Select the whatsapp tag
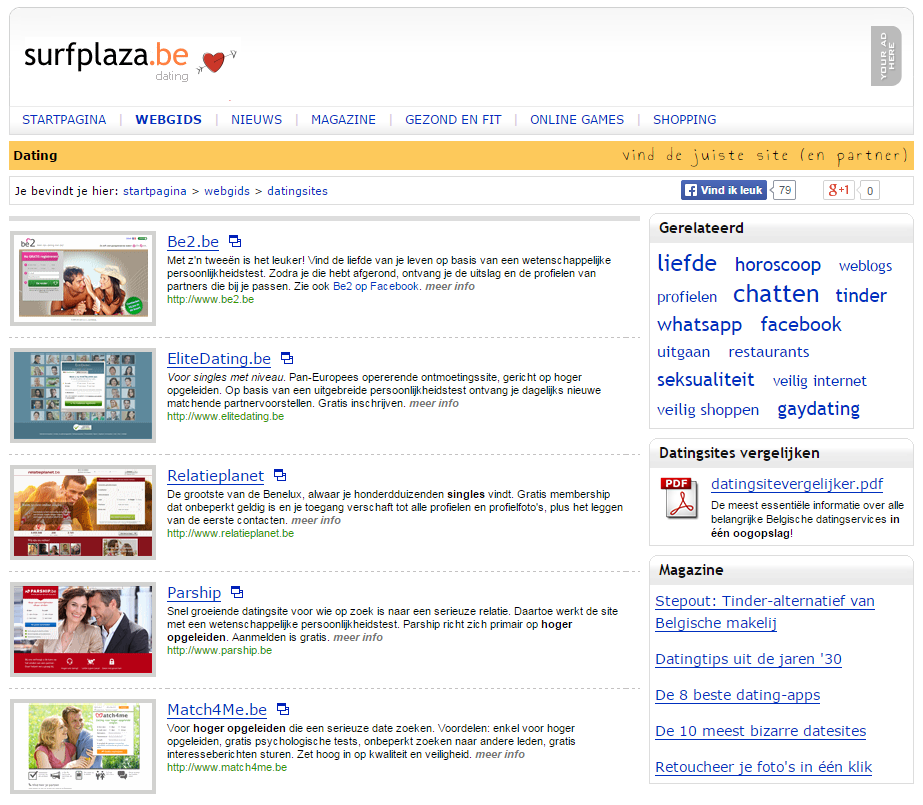Viewport: 923px width, 805px height. pyautogui.click(x=699, y=325)
